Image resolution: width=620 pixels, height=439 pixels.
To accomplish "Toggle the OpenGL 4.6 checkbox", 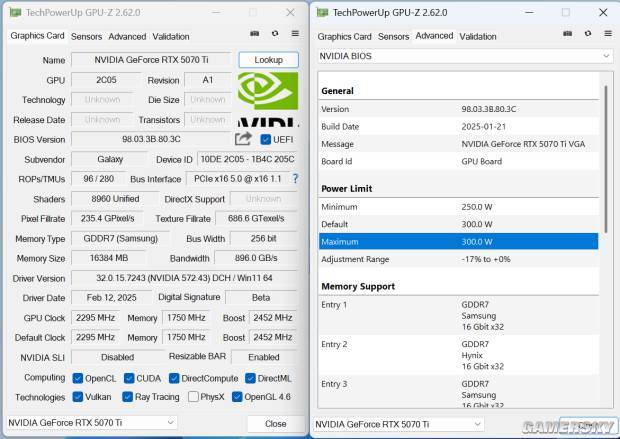I will pos(237,396).
